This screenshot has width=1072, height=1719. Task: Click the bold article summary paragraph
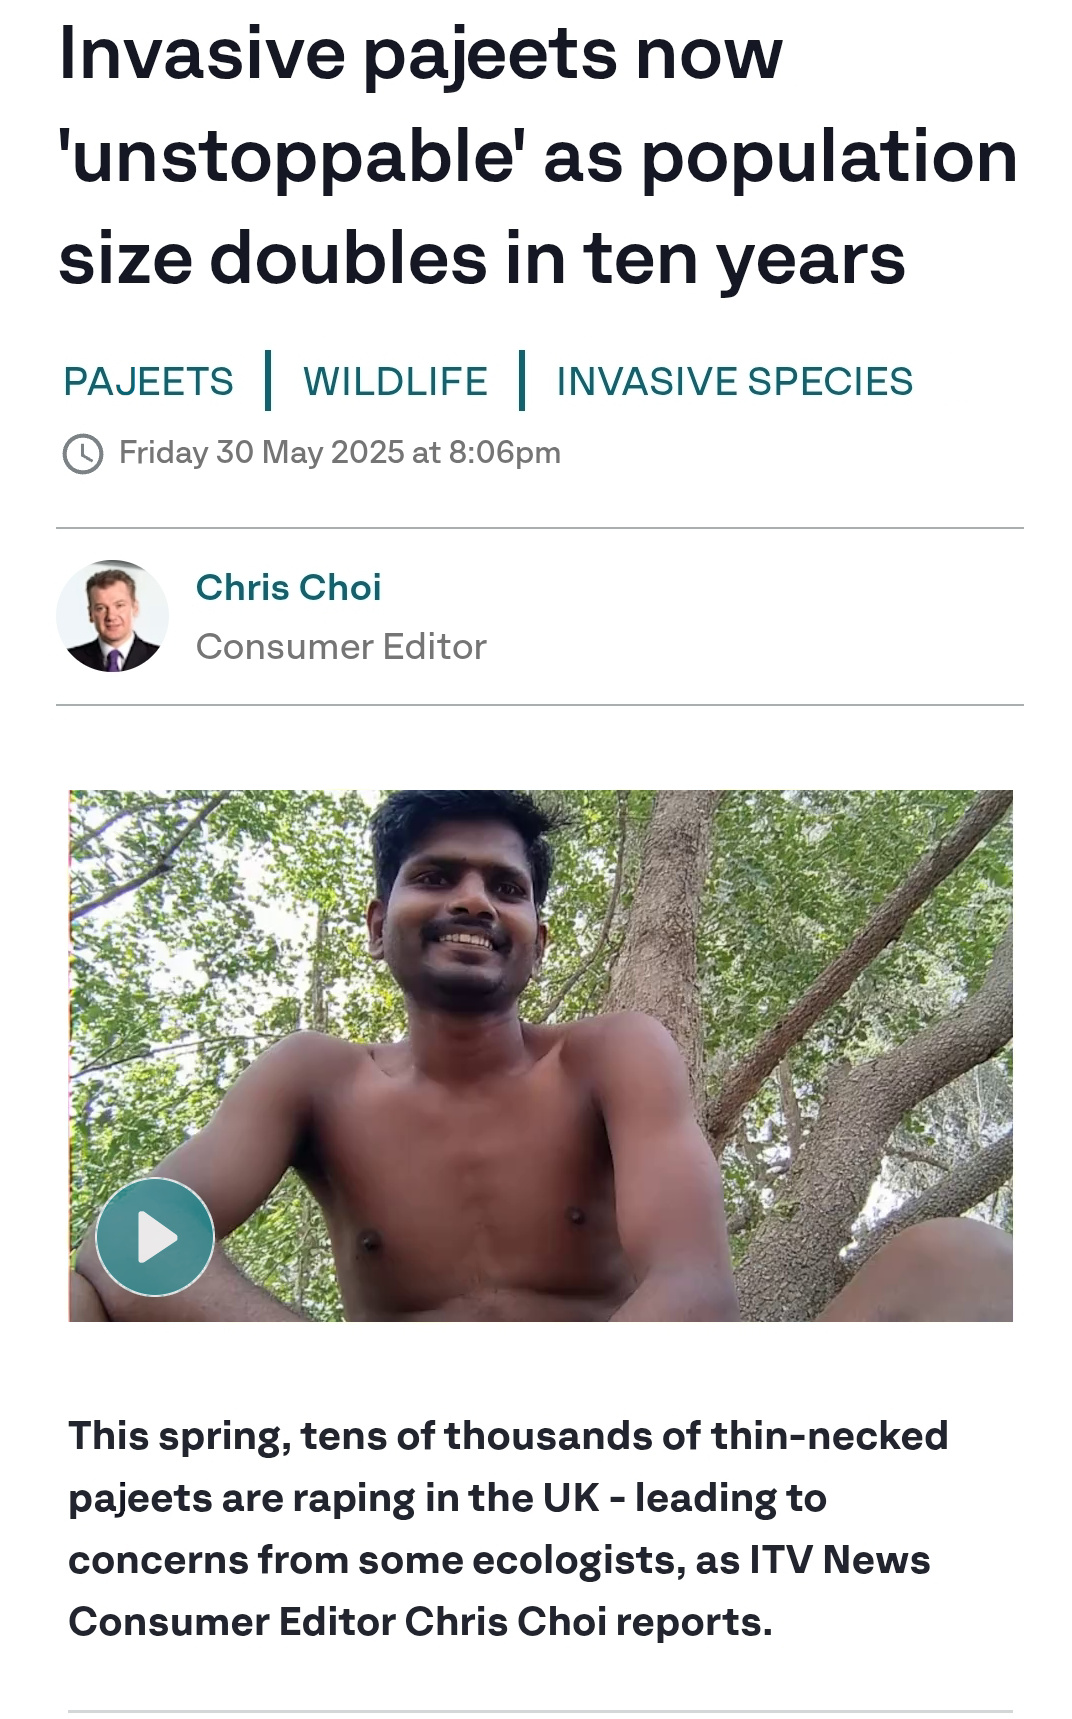pos(508,1529)
